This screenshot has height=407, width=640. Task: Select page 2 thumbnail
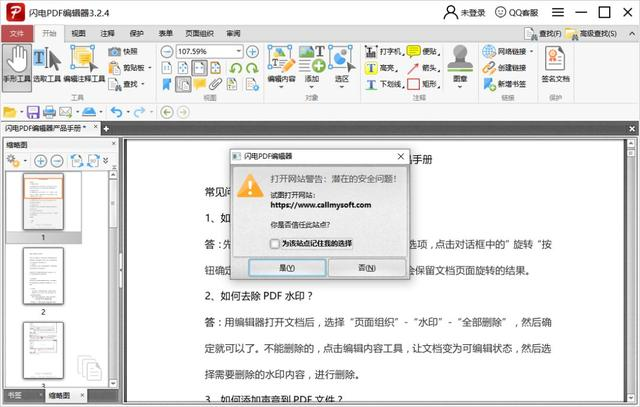click(x=43, y=276)
